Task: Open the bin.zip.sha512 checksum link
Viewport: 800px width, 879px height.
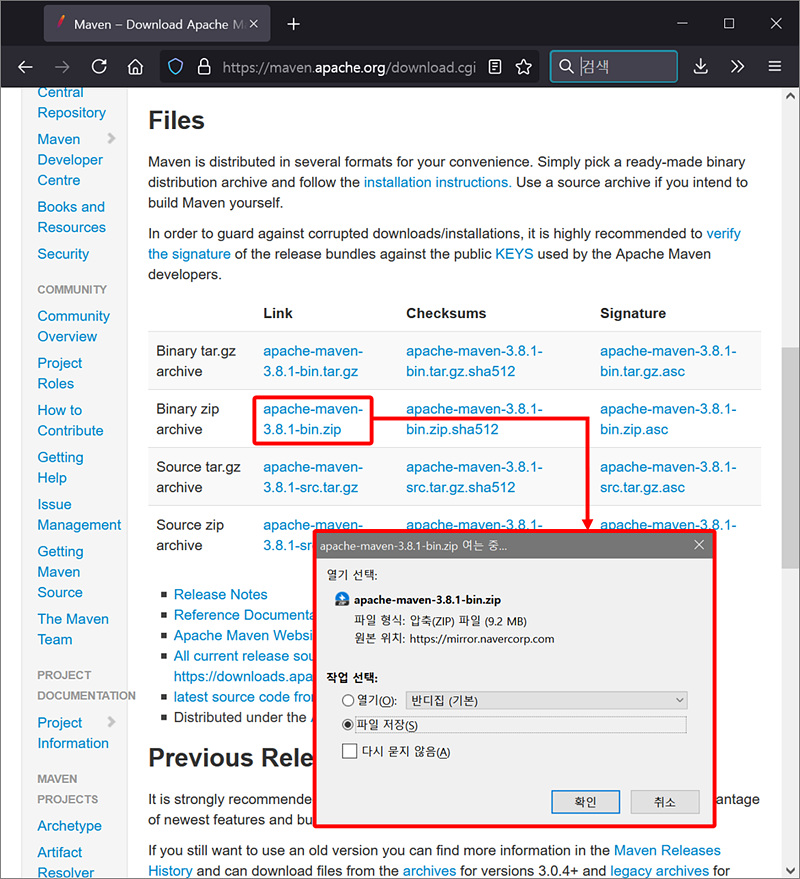Action: [474, 419]
